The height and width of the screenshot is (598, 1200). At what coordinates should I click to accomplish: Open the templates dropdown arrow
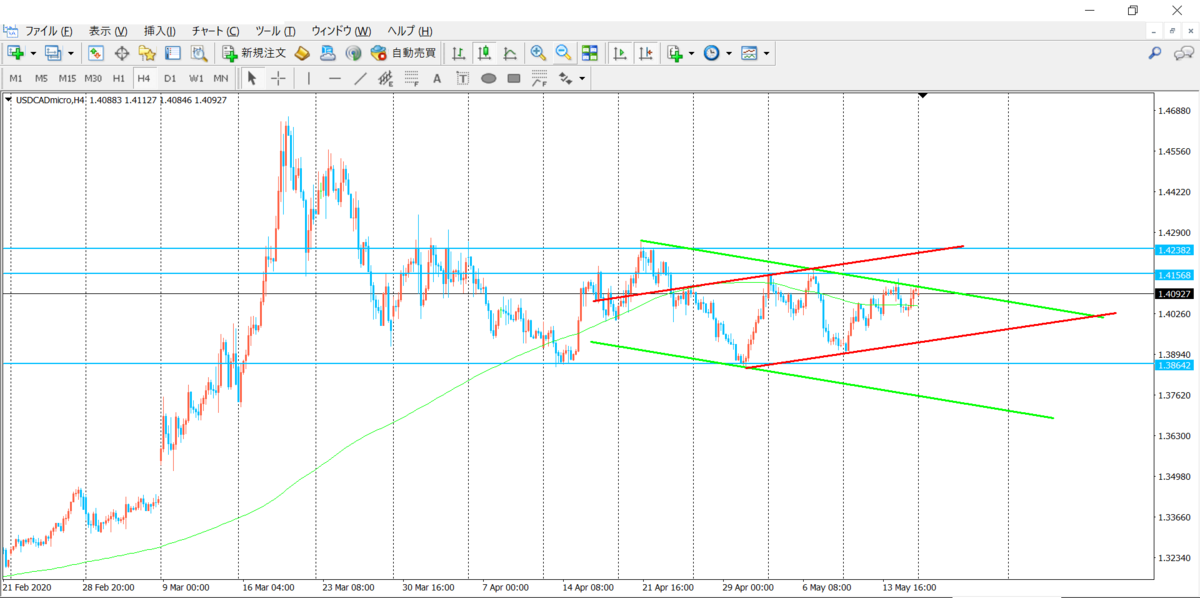(x=766, y=53)
